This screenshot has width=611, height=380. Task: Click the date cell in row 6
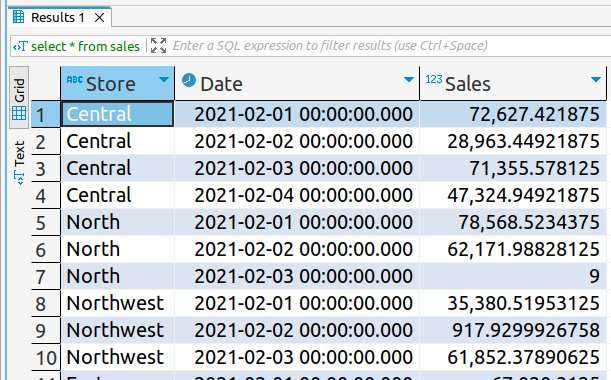[297, 249]
